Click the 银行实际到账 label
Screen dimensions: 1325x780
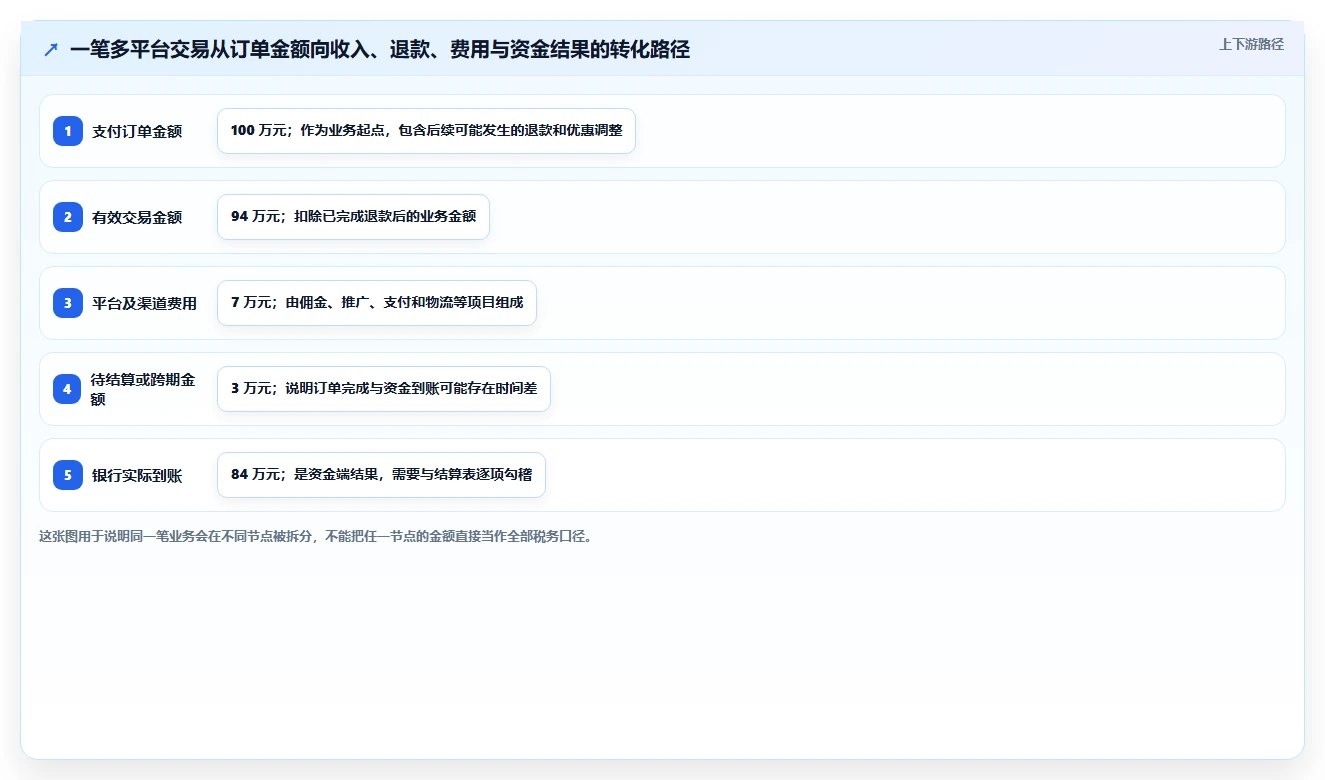tap(137, 475)
